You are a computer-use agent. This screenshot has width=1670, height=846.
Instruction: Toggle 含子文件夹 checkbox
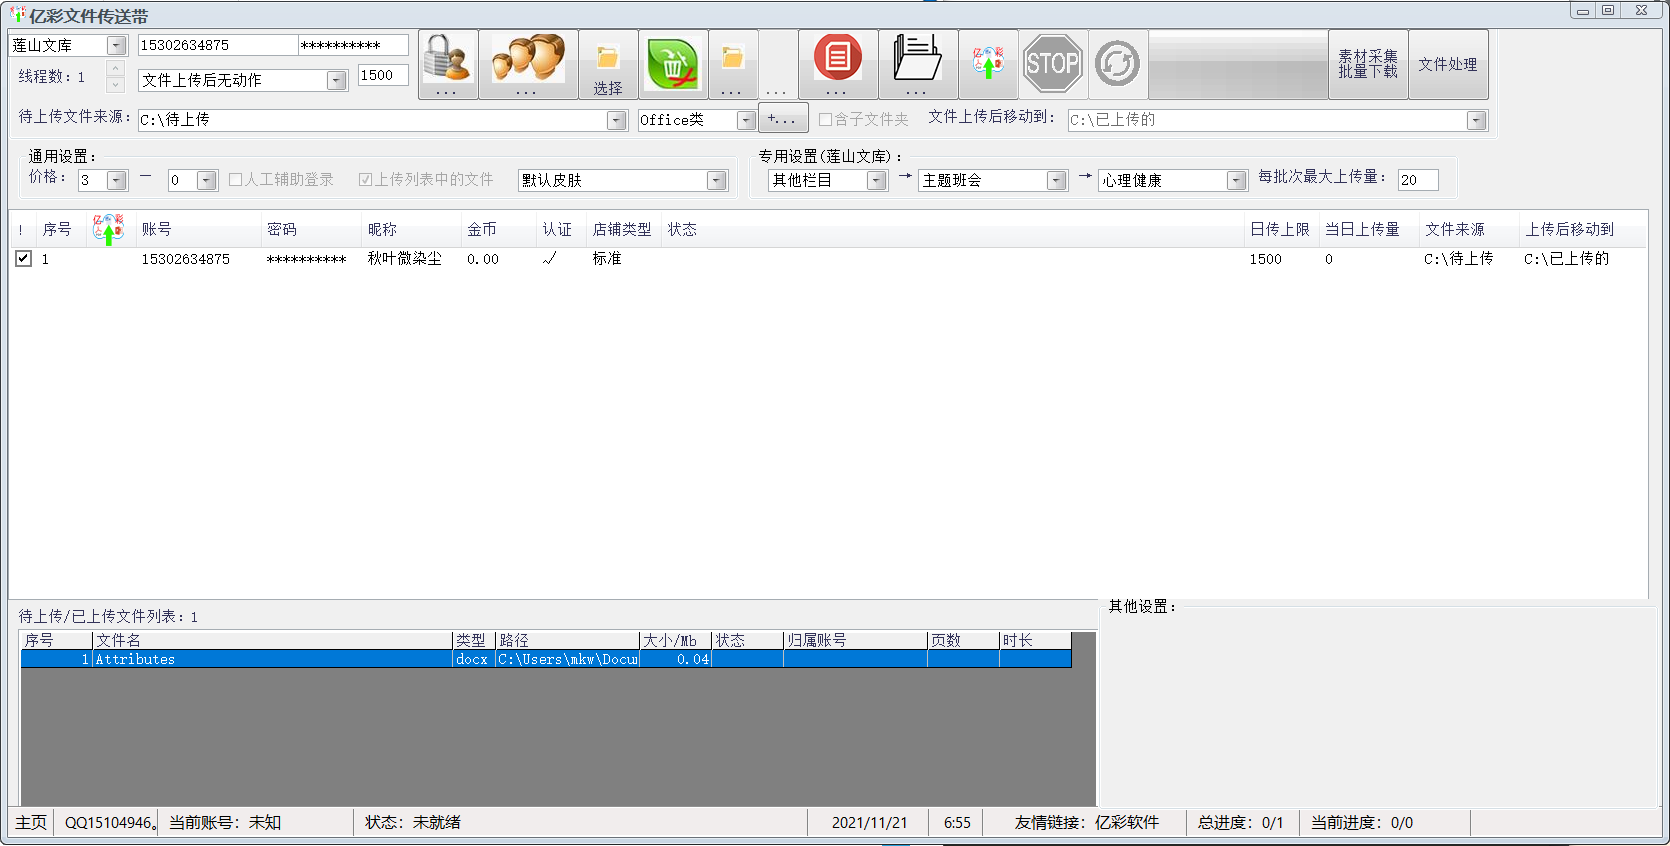(x=826, y=119)
